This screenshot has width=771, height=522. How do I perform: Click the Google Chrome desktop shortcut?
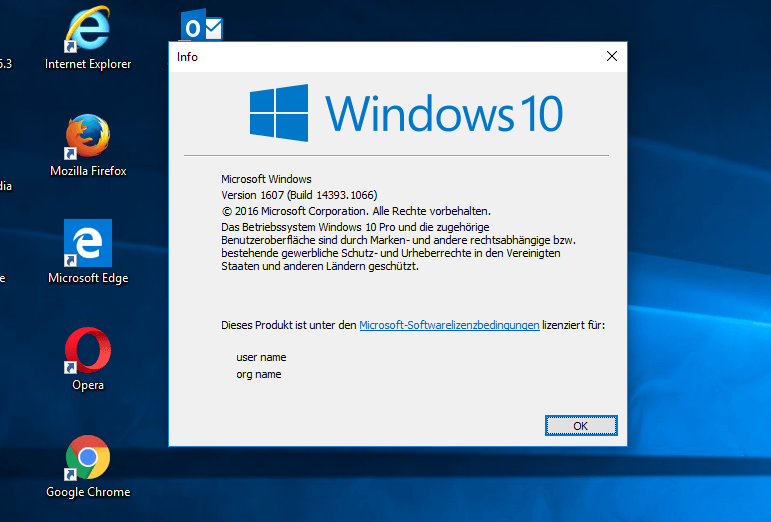(87, 460)
